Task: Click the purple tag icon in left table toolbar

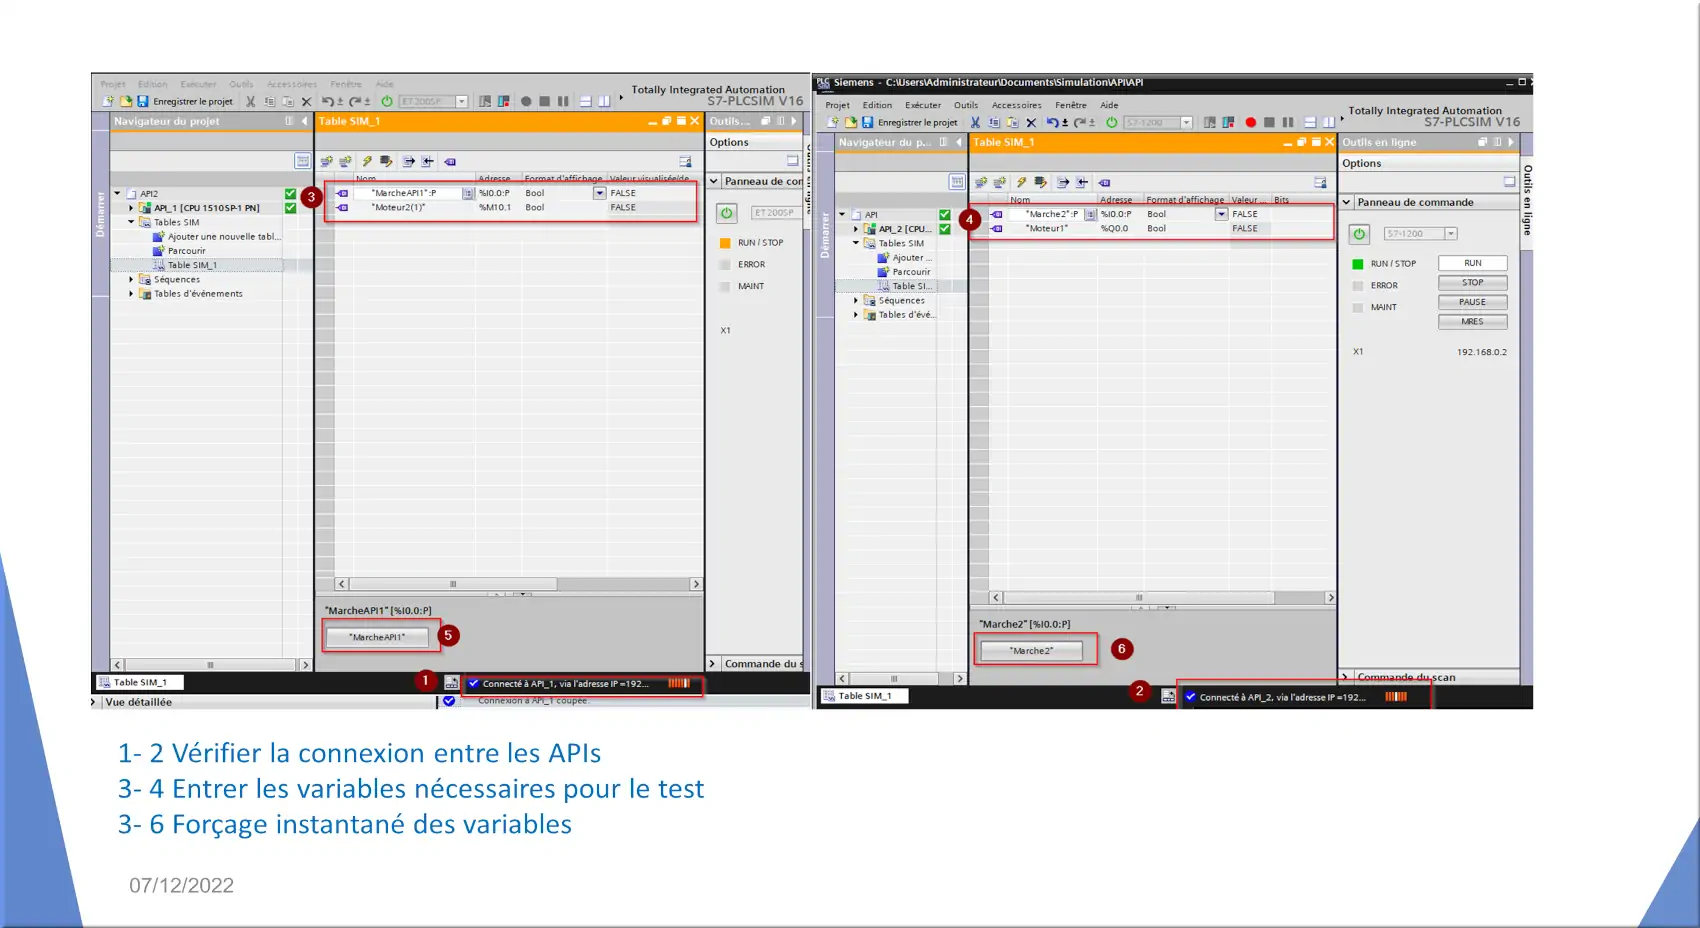Action: [x=450, y=161]
